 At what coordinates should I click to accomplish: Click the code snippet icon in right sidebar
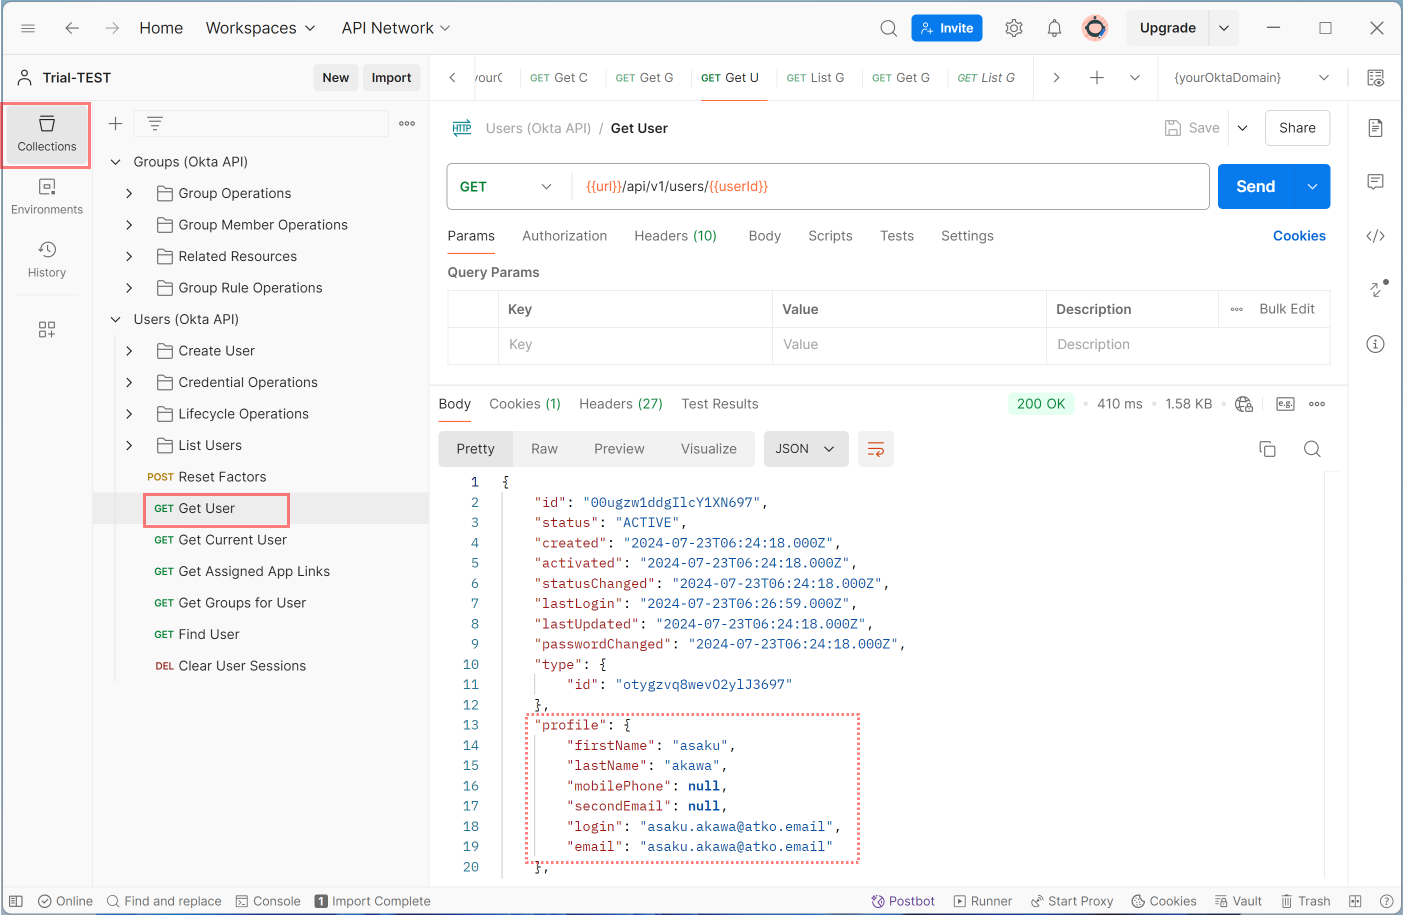1375,236
